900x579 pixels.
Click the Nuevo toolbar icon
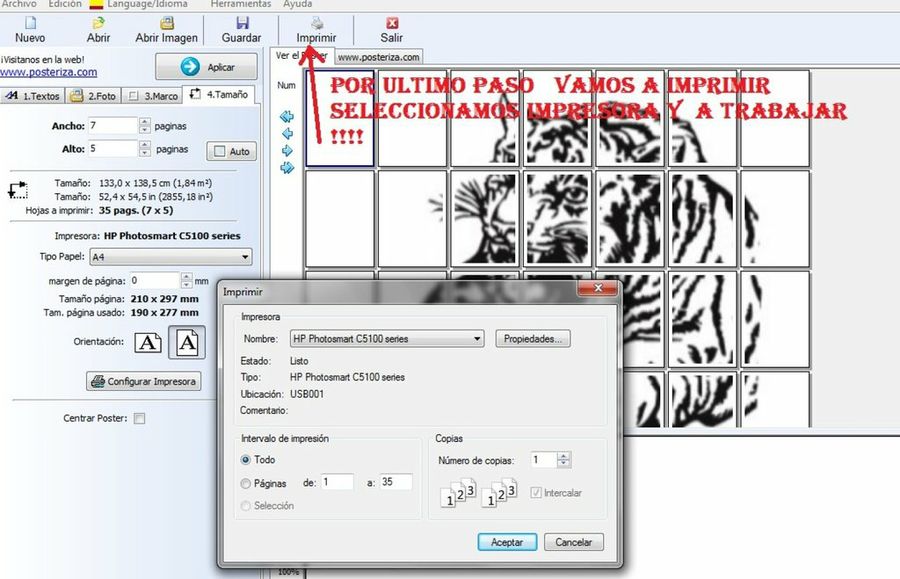(x=30, y=22)
